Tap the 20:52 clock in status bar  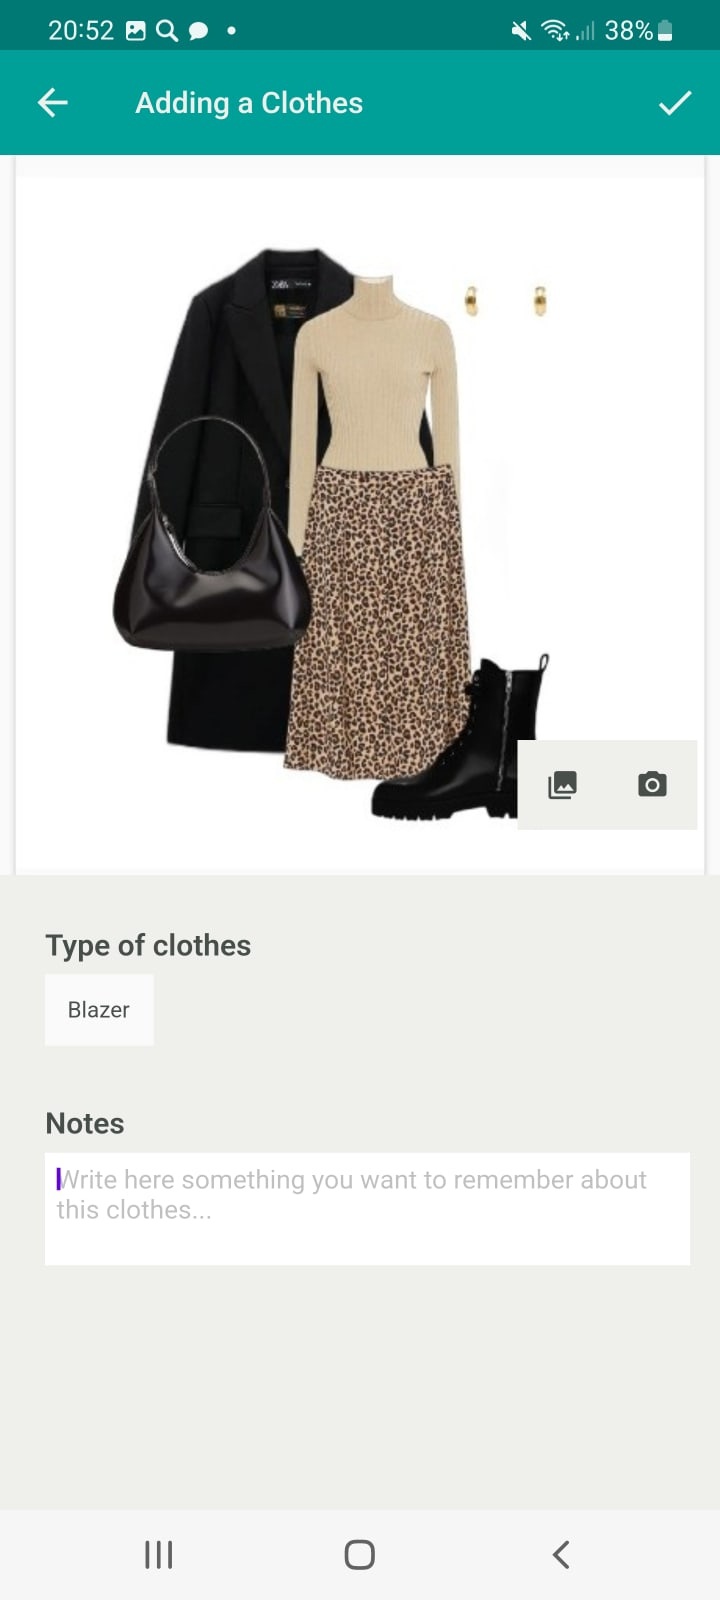(81, 31)
